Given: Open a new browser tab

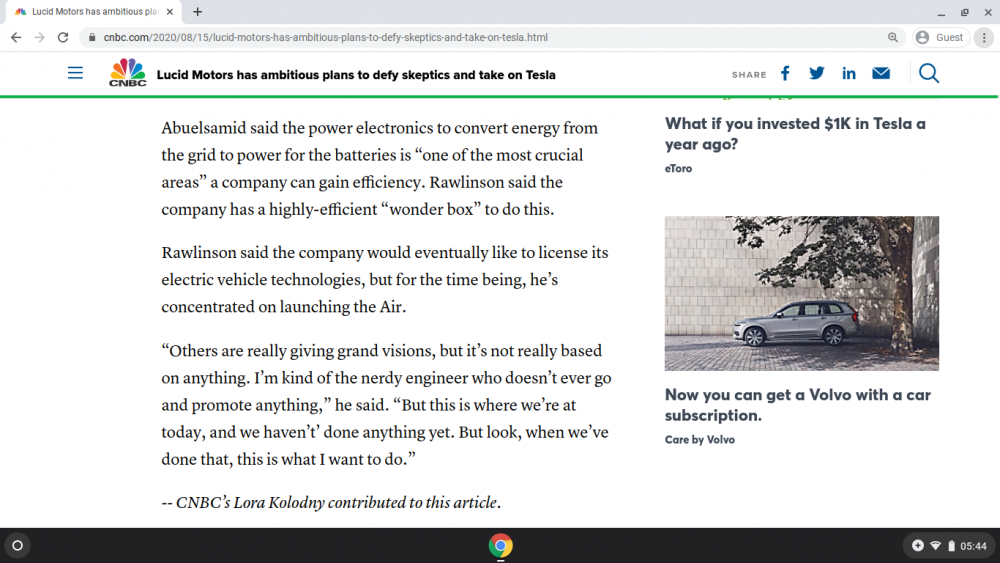Looking at the screenshot, I should click(198, 11).
